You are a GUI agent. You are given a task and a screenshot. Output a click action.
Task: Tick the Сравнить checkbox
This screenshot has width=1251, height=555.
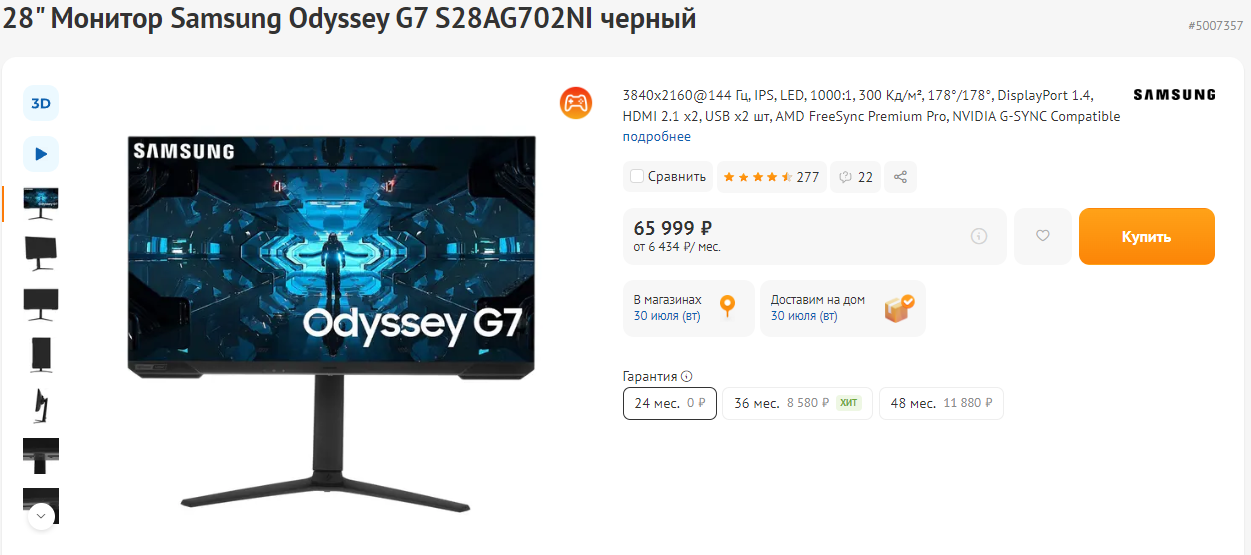(637, 177)
